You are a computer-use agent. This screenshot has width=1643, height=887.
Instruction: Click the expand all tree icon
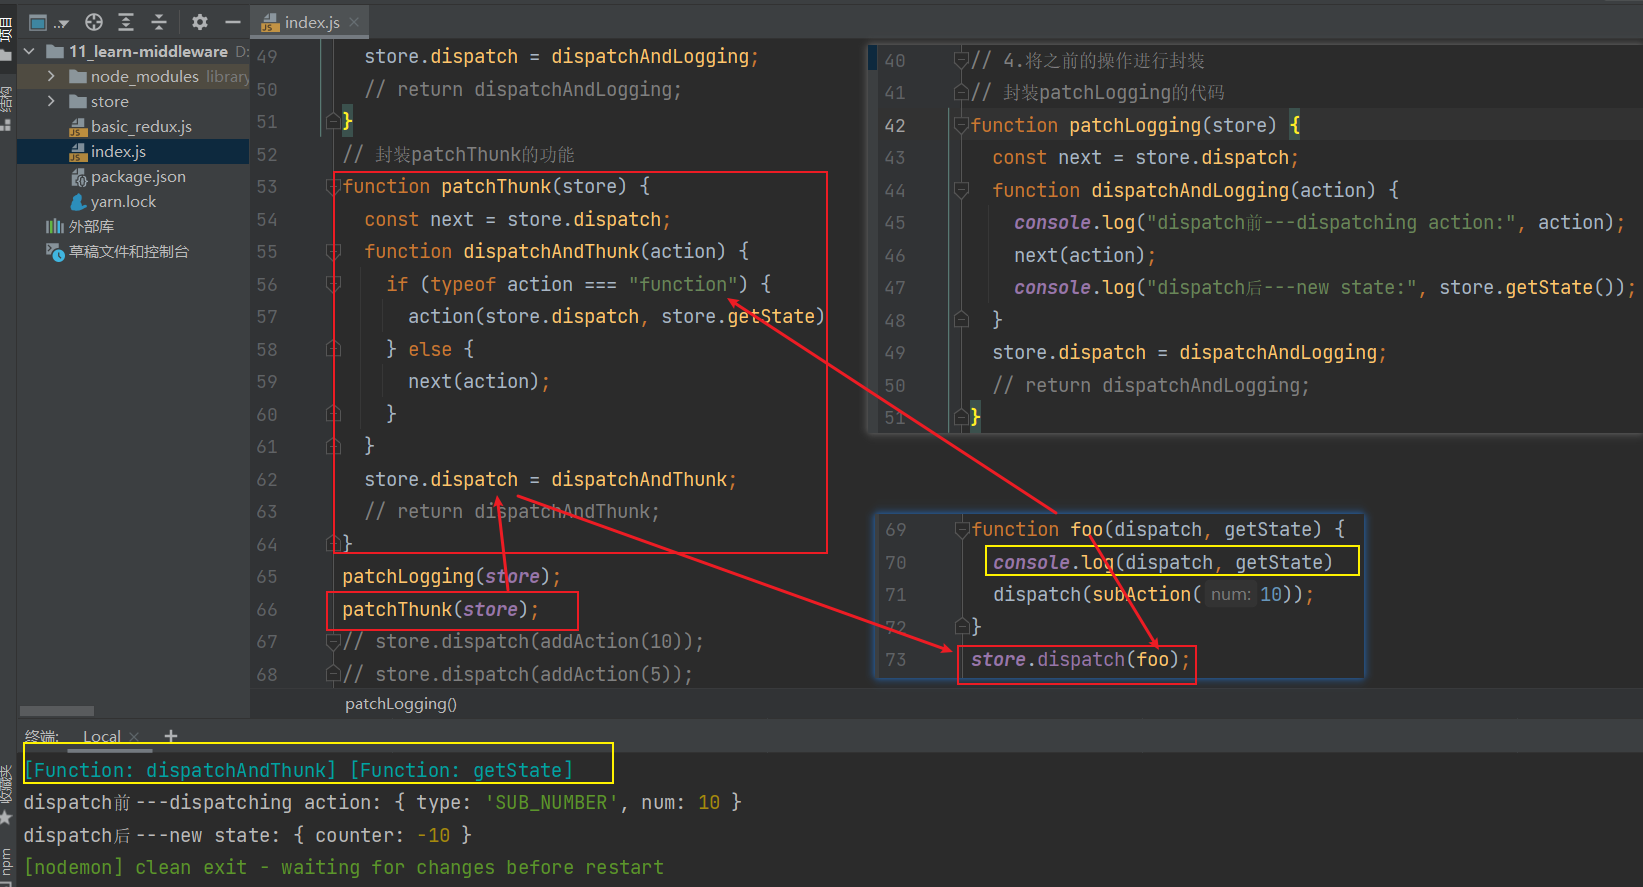[126, 22]
